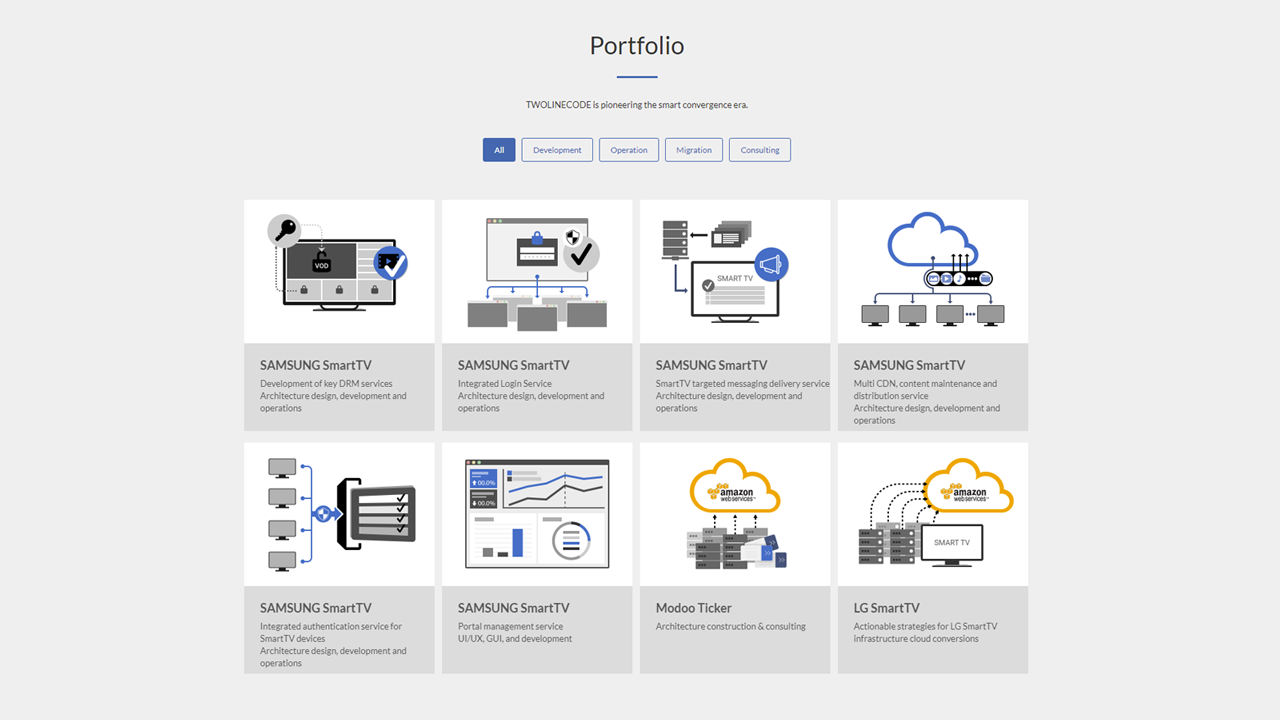1280x720 pixels.
Task: Select the All filter tab
Action: pyautogui.click(x=499, y=150)
